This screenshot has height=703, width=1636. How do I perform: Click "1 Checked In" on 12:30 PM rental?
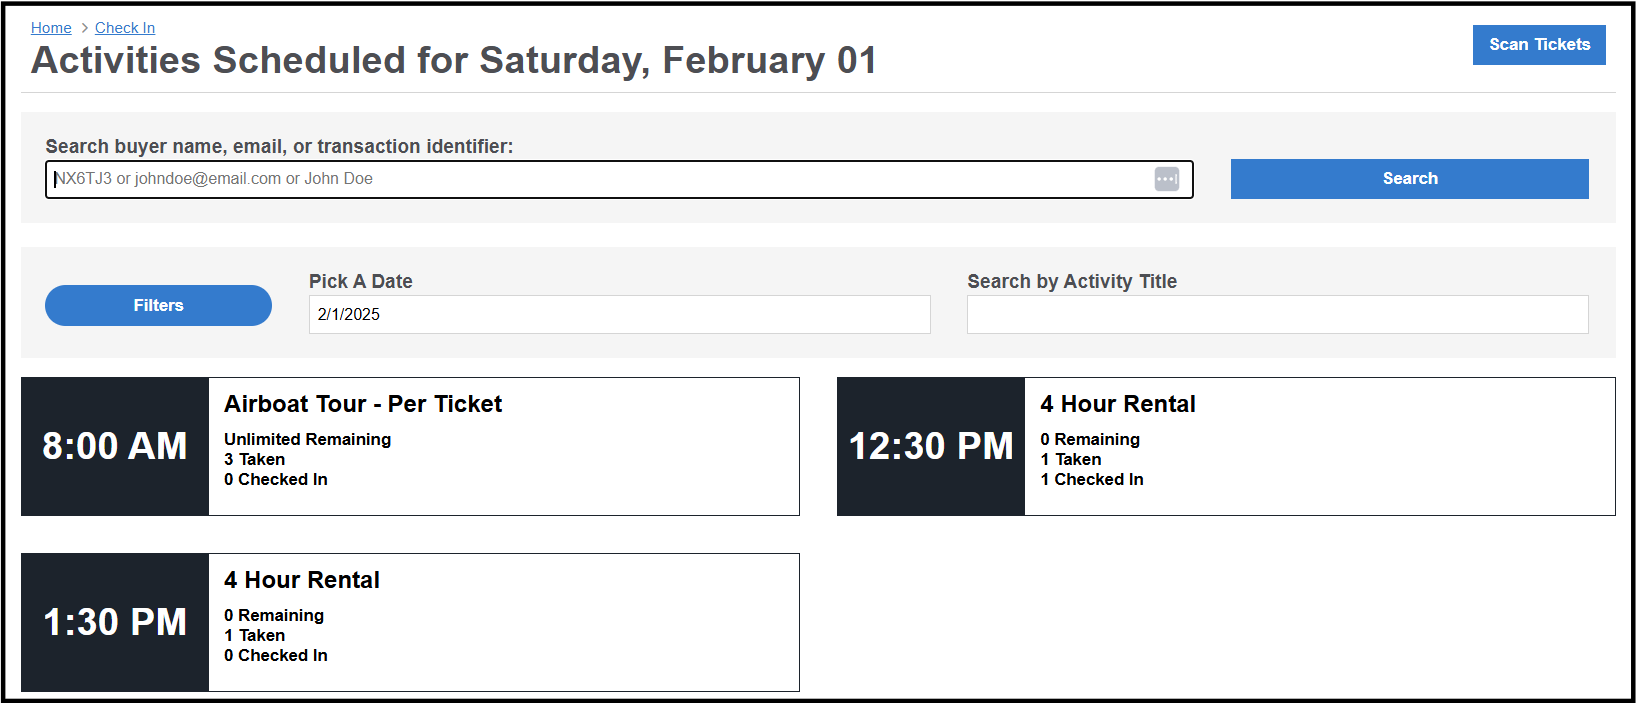click(1091, 480)
